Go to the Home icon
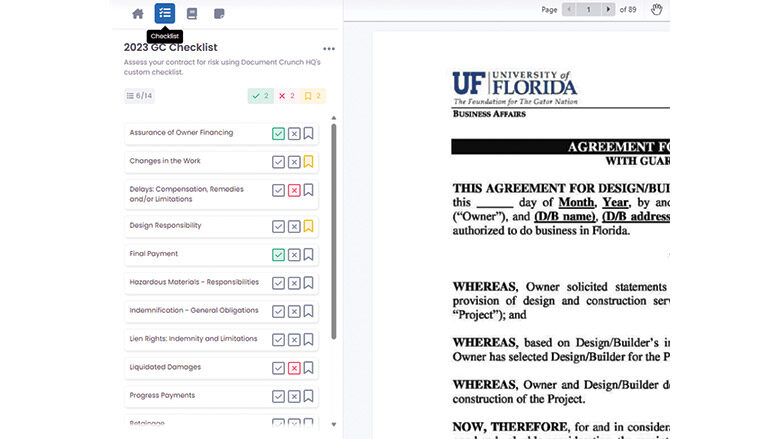 pos(138,13)
